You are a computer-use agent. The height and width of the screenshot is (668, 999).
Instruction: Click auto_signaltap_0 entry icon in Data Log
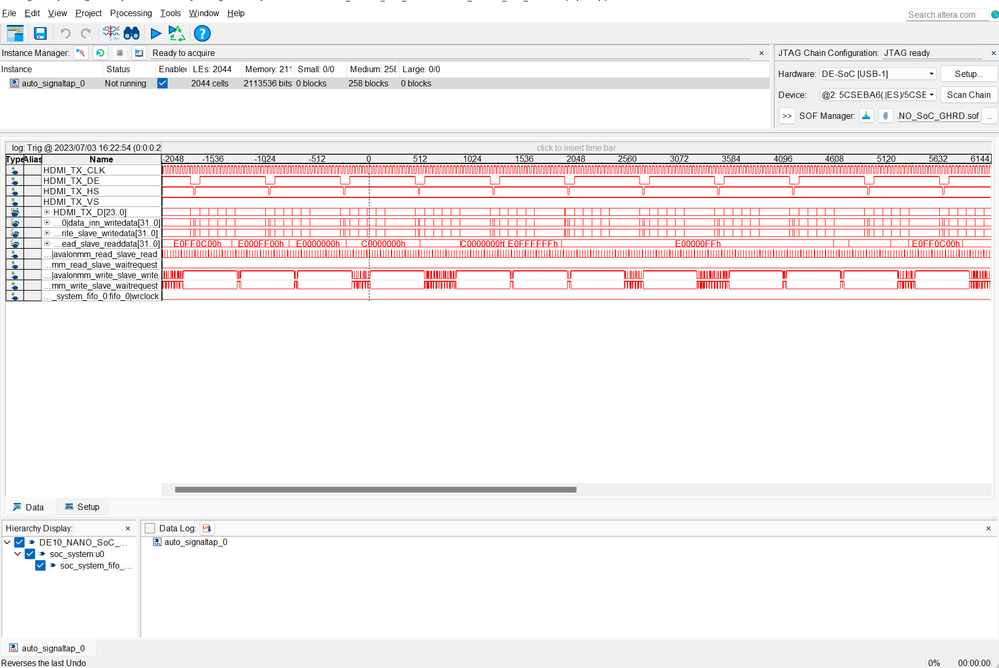coord(157,542)
